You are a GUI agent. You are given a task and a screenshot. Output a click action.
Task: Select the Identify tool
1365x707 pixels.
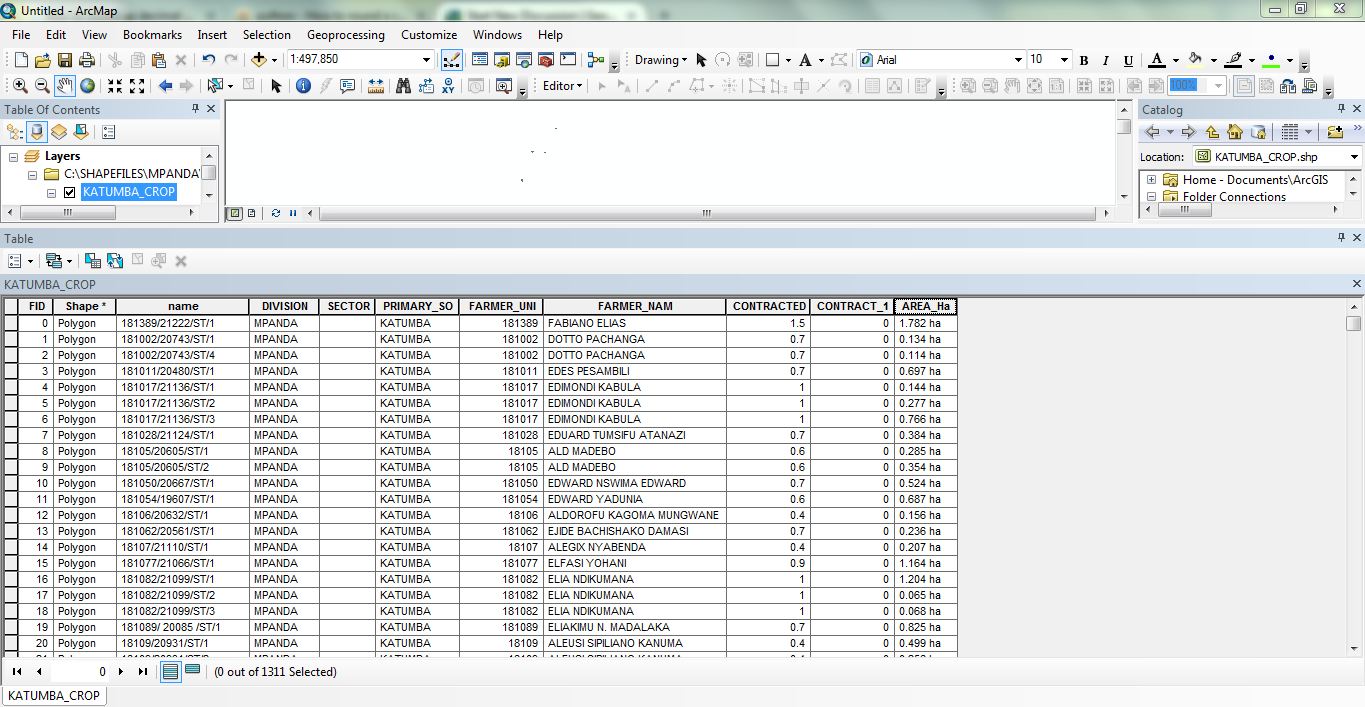tap(304, 86)
